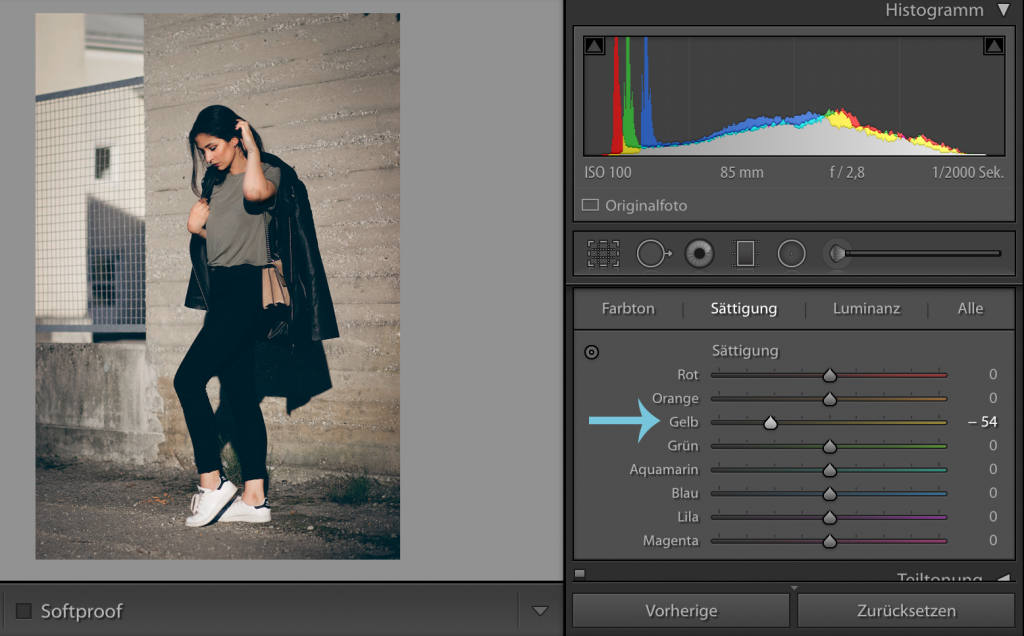Click the 'ISO 100' text under histogram
The height and width of the screenshot is (636, 1024).
click(x=607, y=172)
